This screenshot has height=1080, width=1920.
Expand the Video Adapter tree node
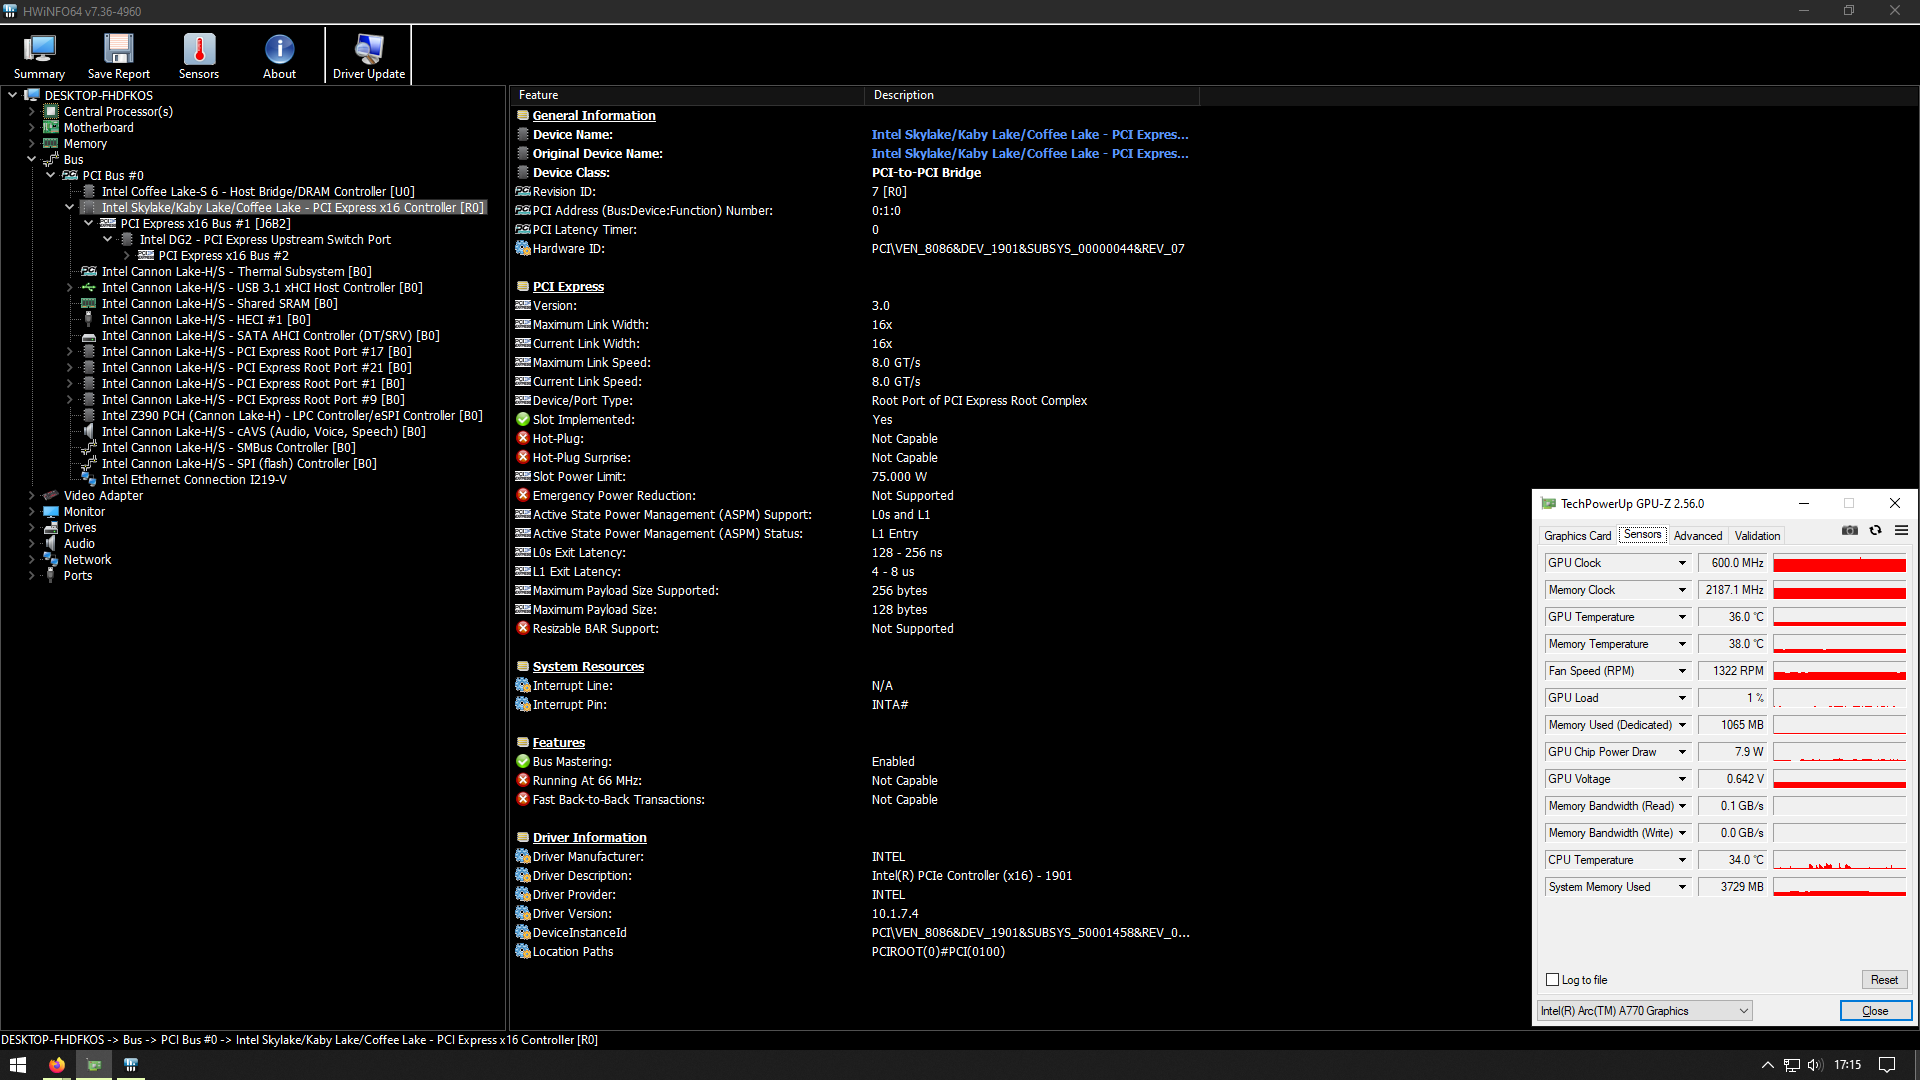pyautogui.click(x=30, y=495)
